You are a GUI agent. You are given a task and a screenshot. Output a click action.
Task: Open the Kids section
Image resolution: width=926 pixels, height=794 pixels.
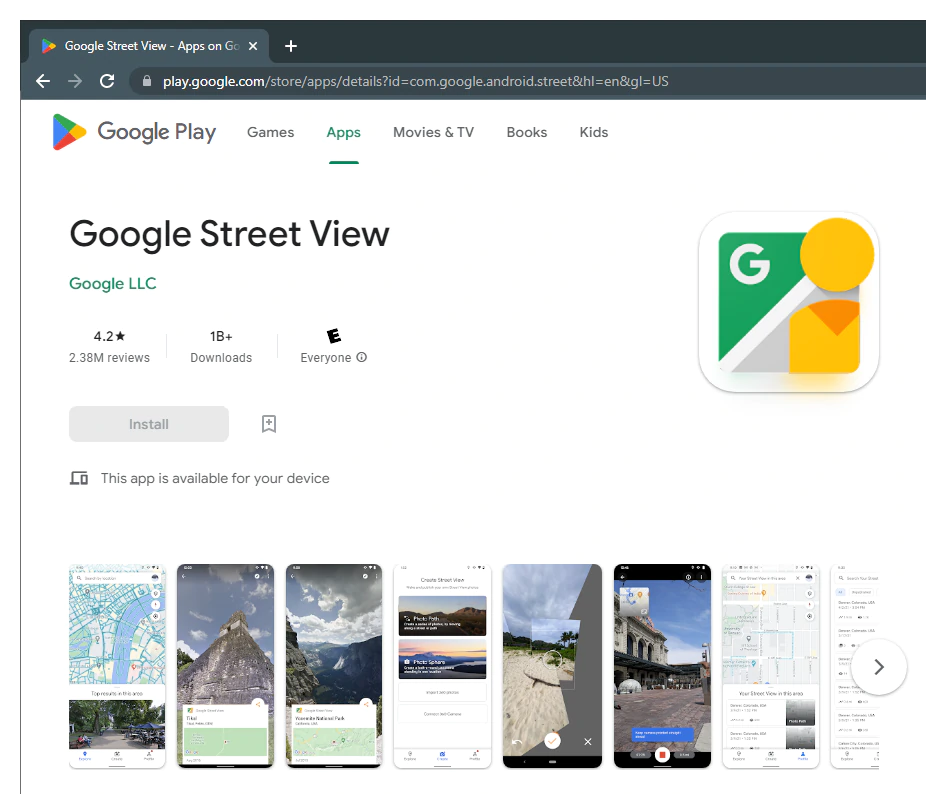[x=593, y=131]
